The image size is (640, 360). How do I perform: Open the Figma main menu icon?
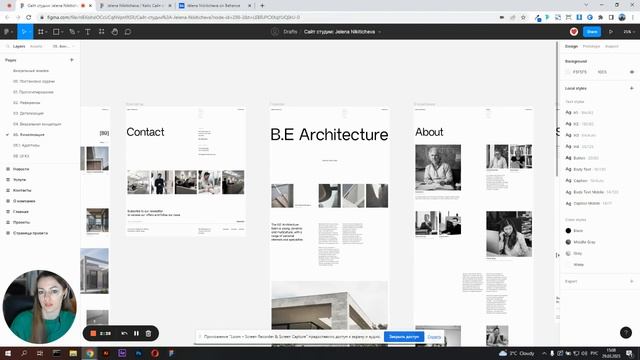(7, 32)
